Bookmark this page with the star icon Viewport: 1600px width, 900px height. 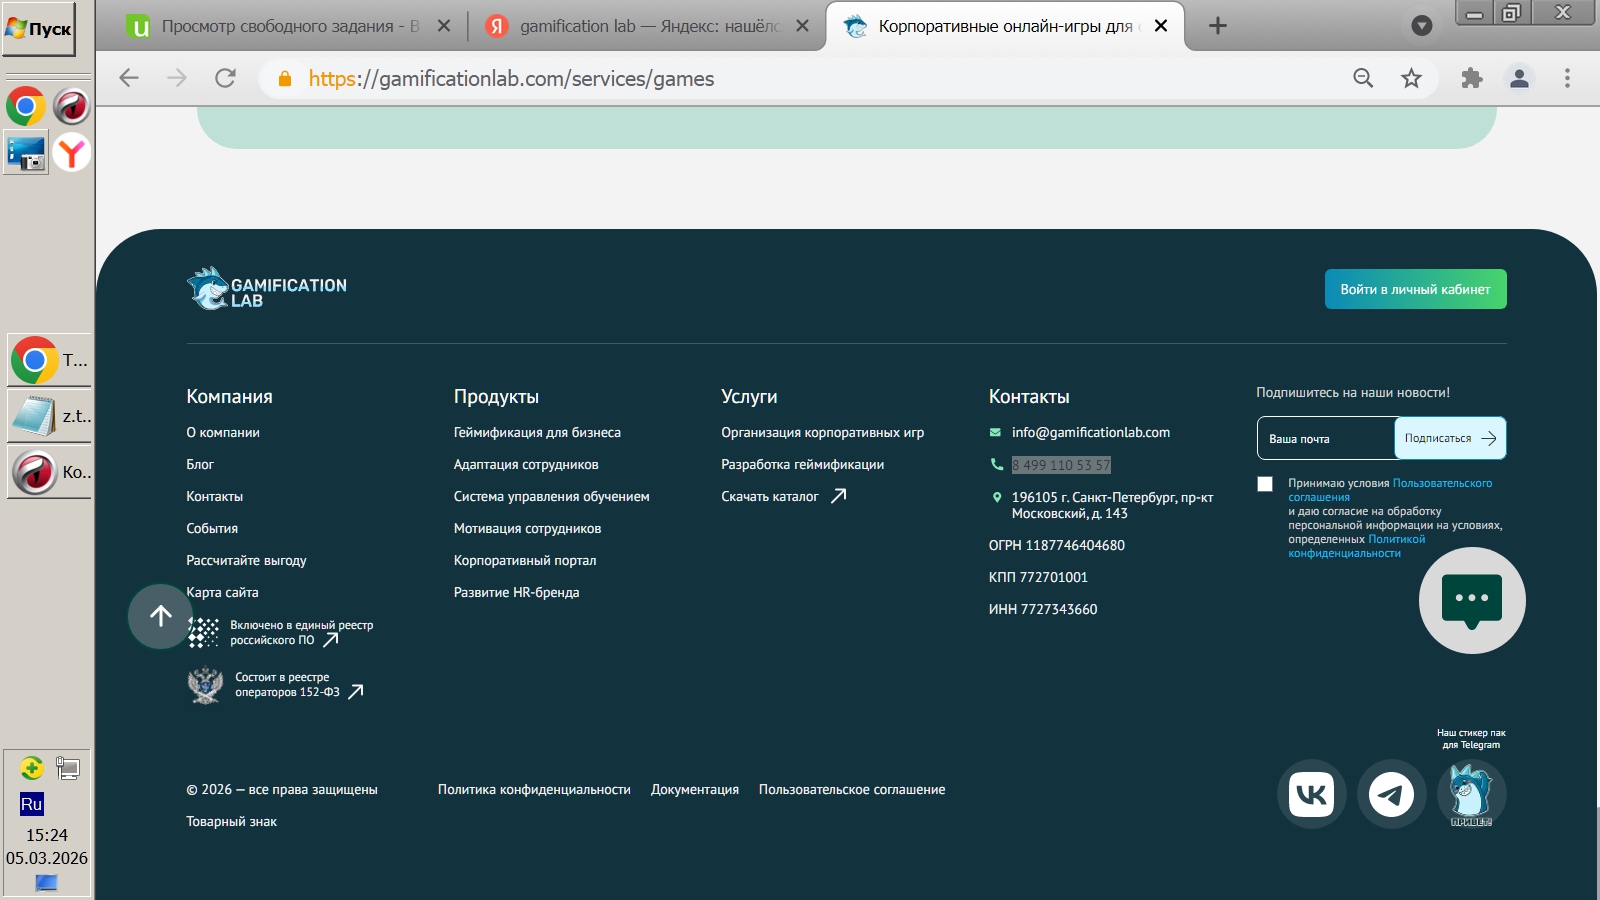coord(1411,78)
